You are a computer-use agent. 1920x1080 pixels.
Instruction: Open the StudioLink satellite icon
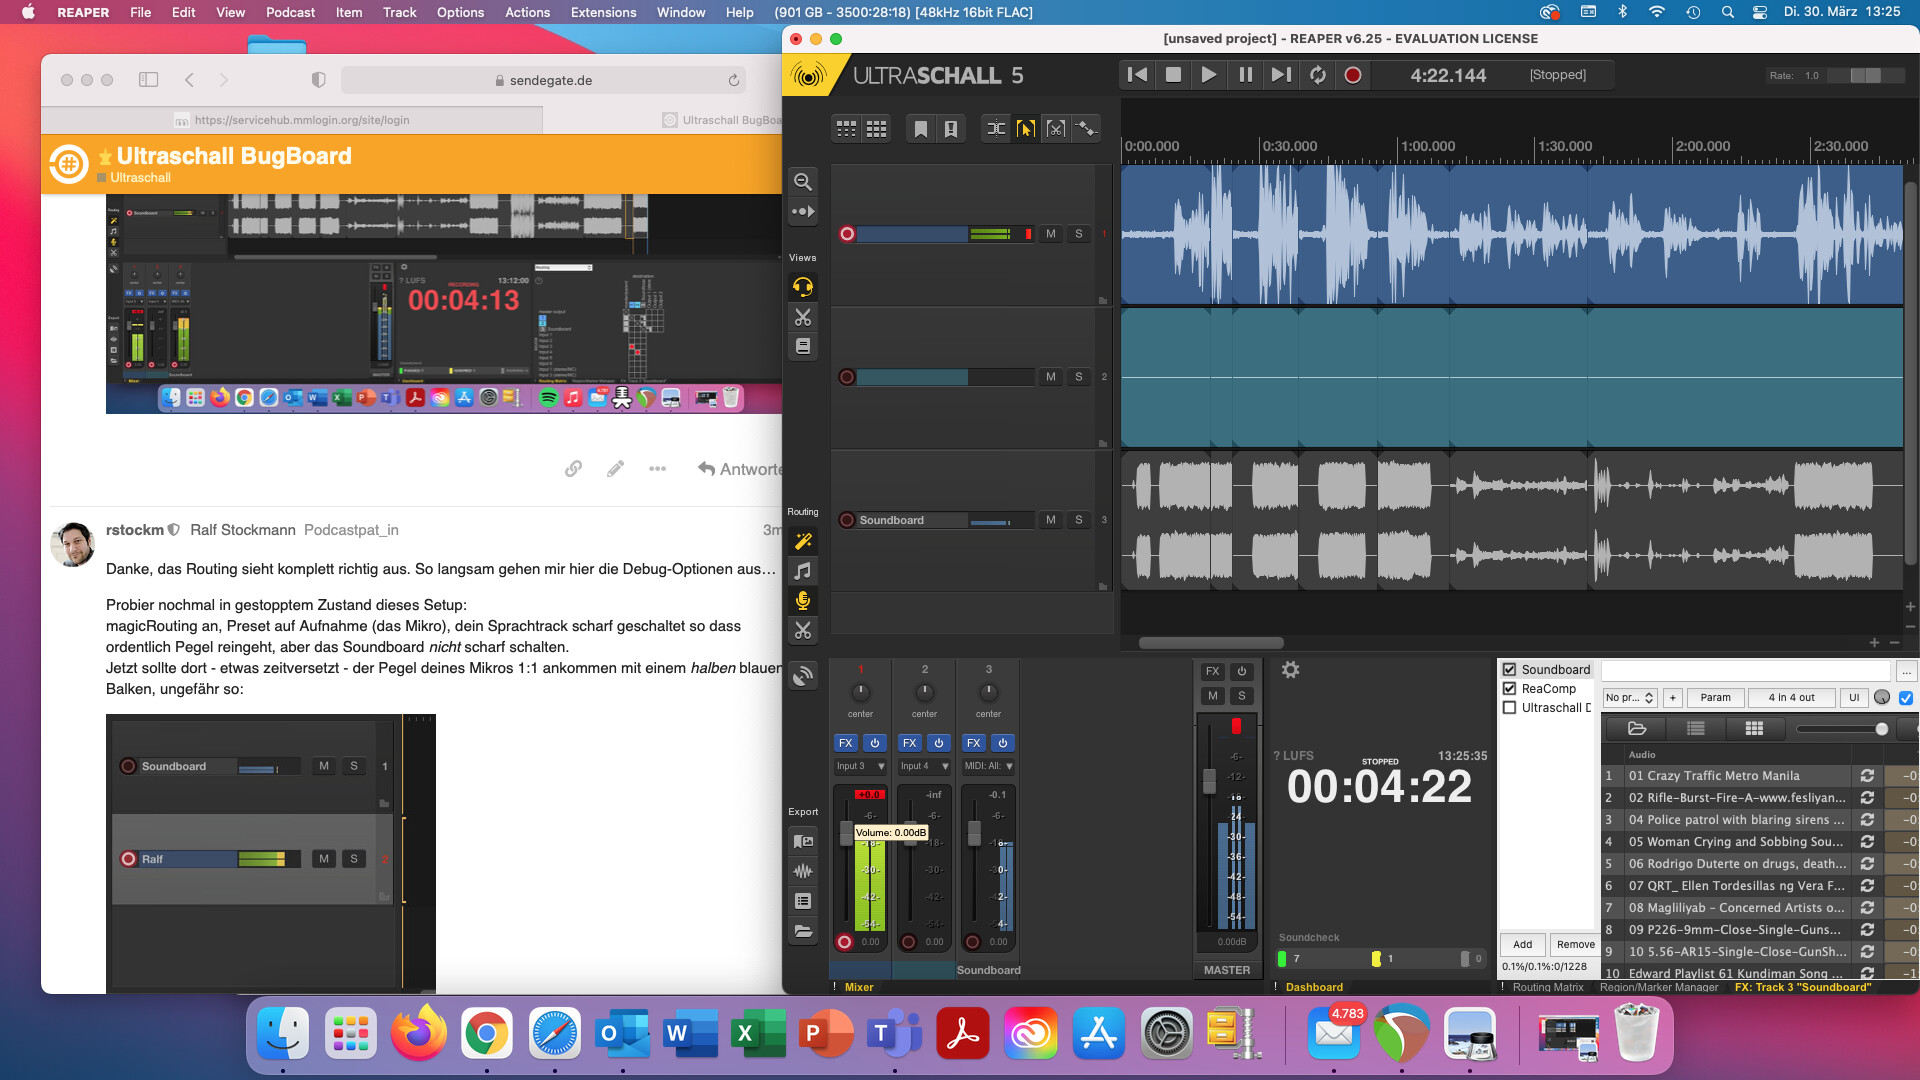tap(802, 677)
